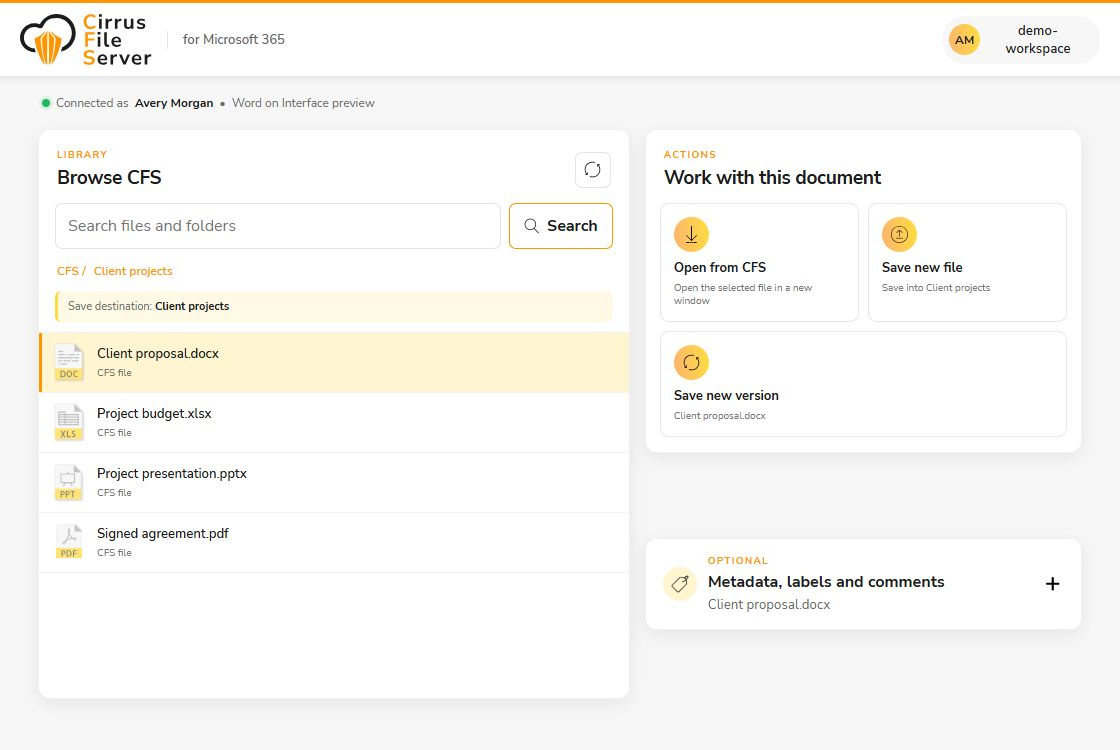Select Client proposal.docx file row
Screen dimensions: 1120x750
click(x=334, y=362)
